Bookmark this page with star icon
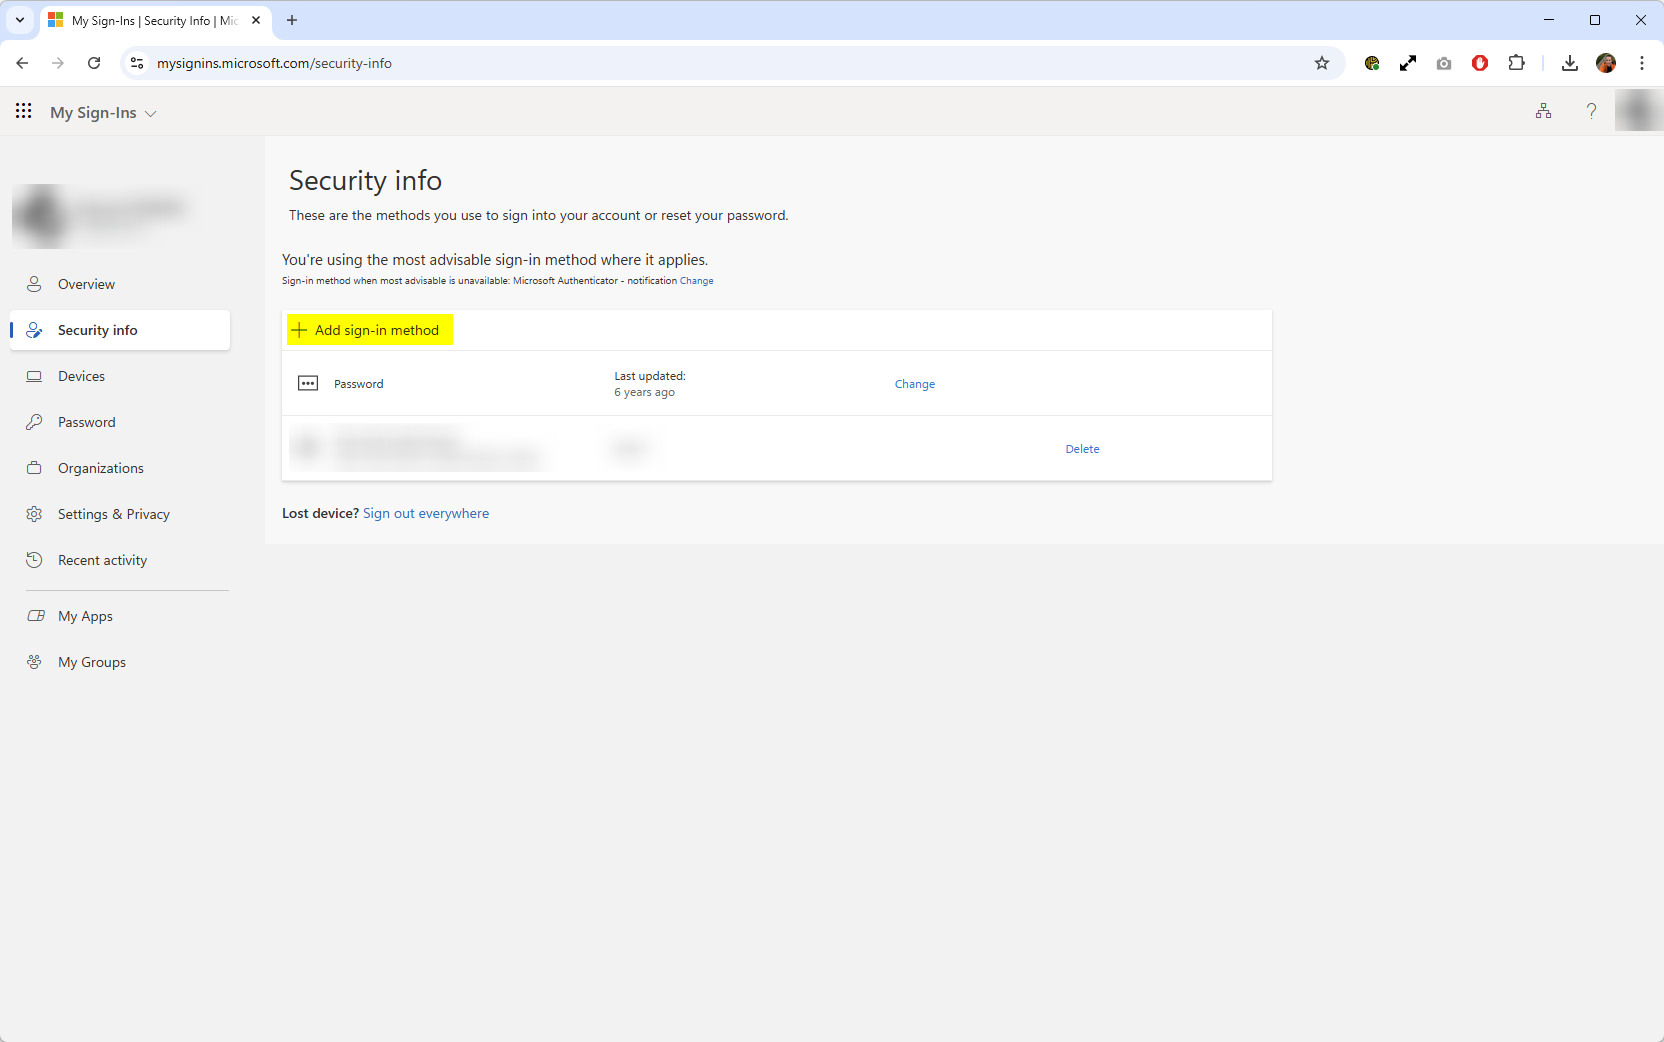 click(x=1322, y=63)
